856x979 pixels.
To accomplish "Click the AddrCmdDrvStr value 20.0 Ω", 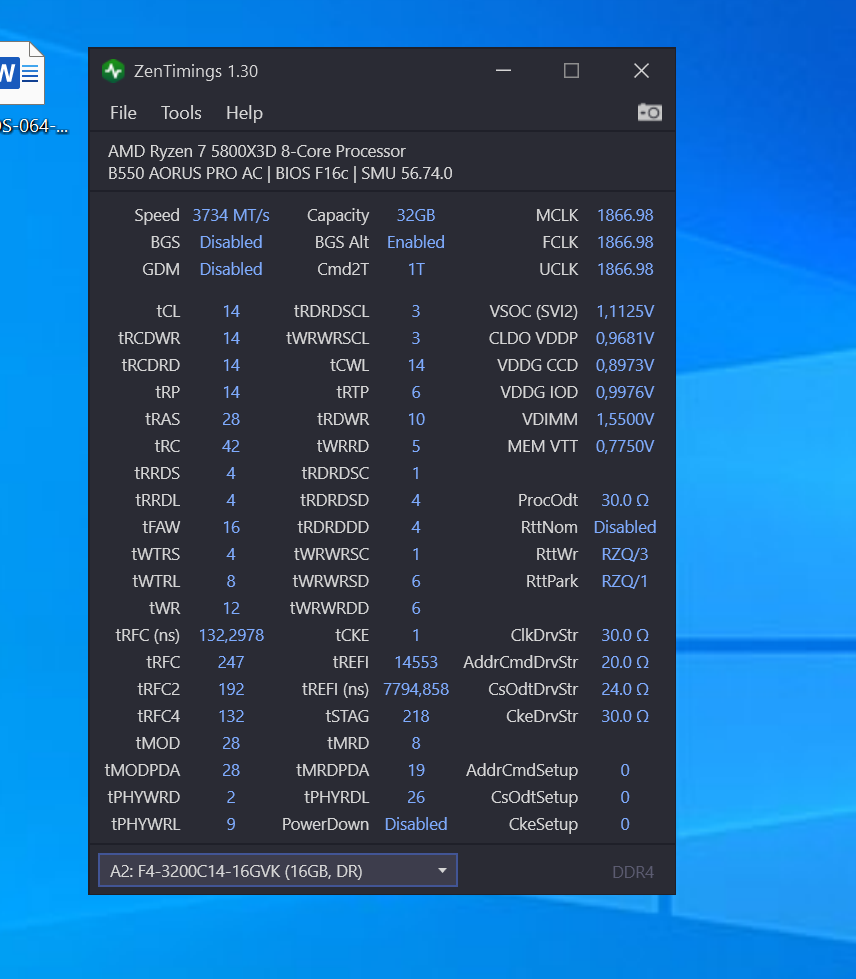I will pos(625,662).
